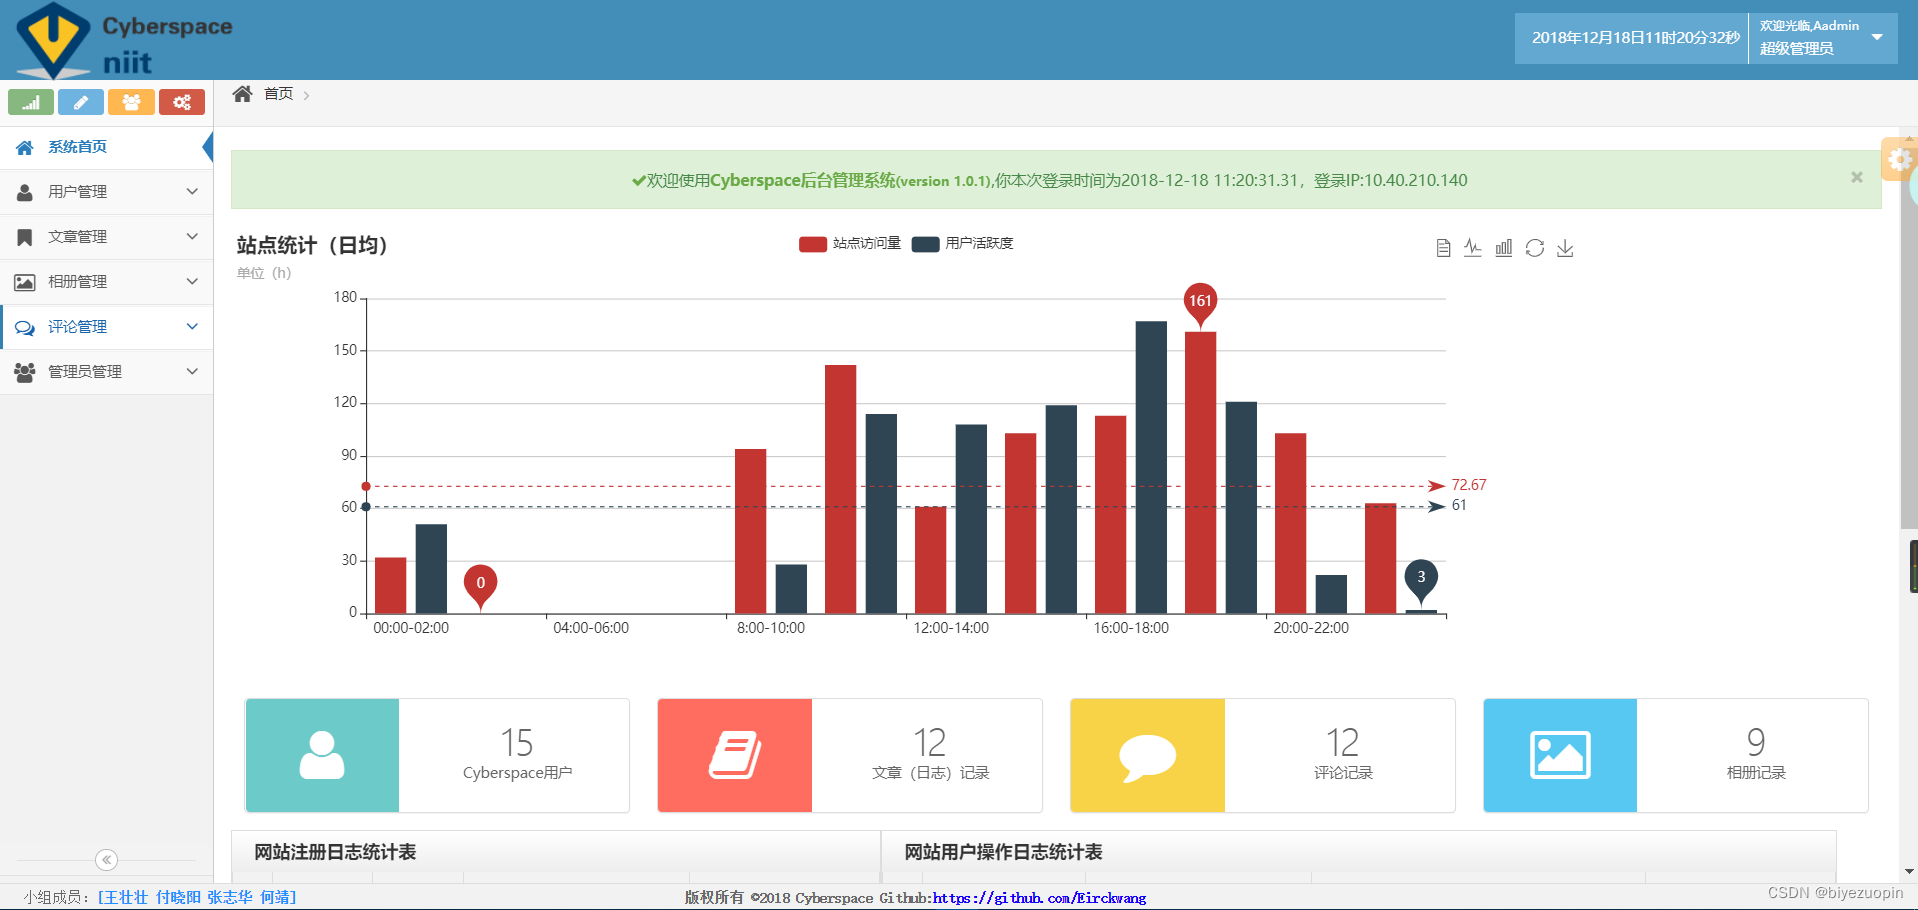Click the red article book icon
The image size is (1918, 910).
[x=735, y=755]
